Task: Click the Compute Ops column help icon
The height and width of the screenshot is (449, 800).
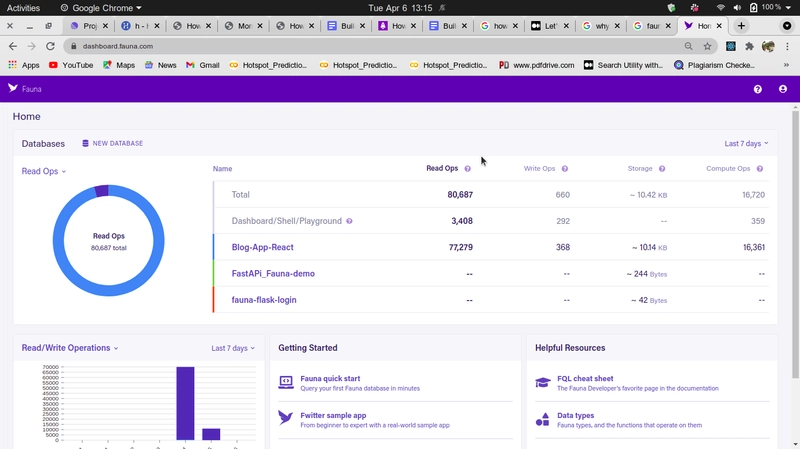Action: (760, 169)
